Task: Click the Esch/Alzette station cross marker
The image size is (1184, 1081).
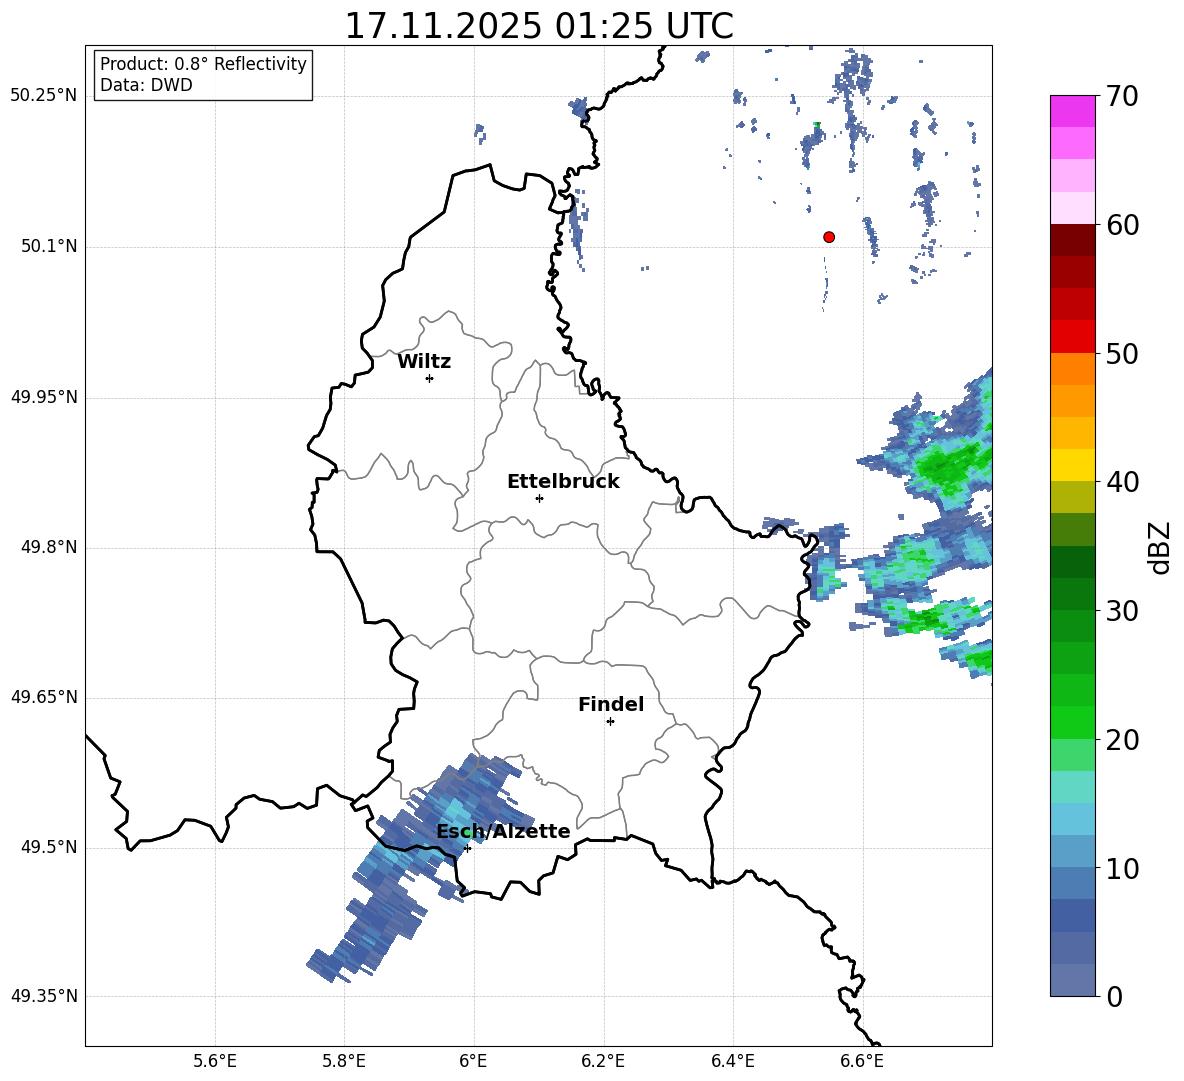Action: tap(467, 848)
